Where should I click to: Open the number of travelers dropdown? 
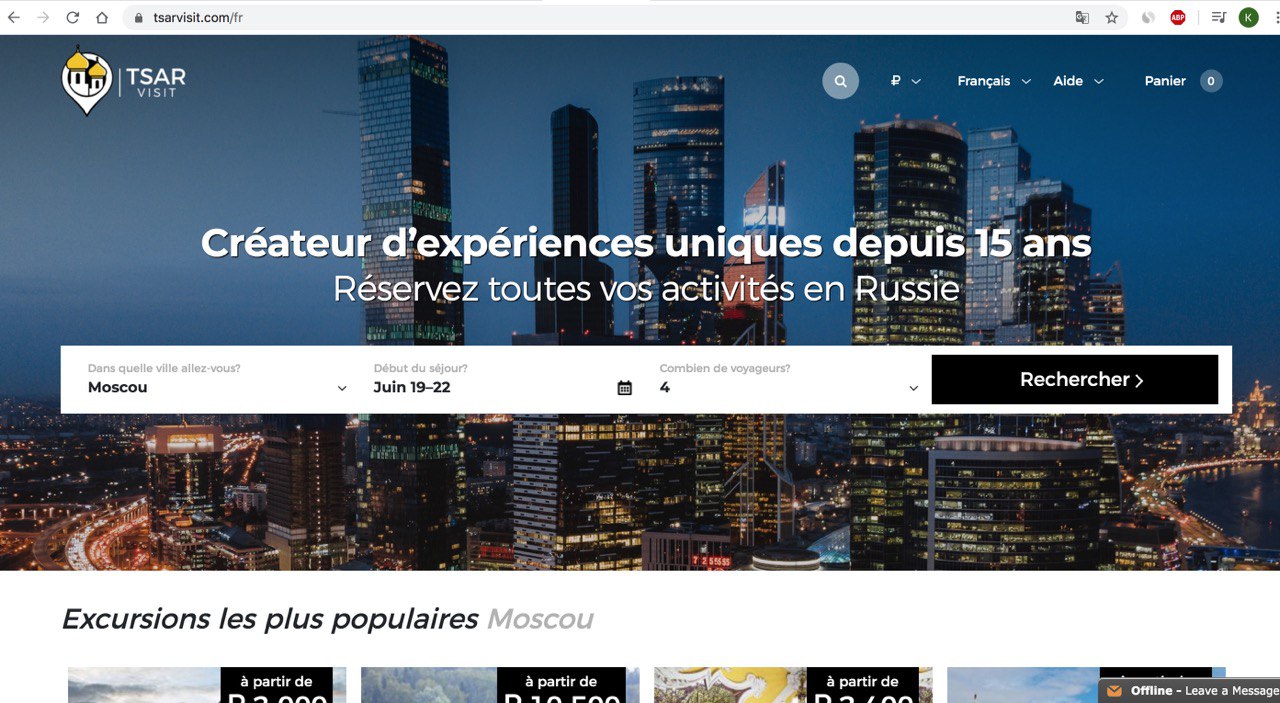coord(789,379)
